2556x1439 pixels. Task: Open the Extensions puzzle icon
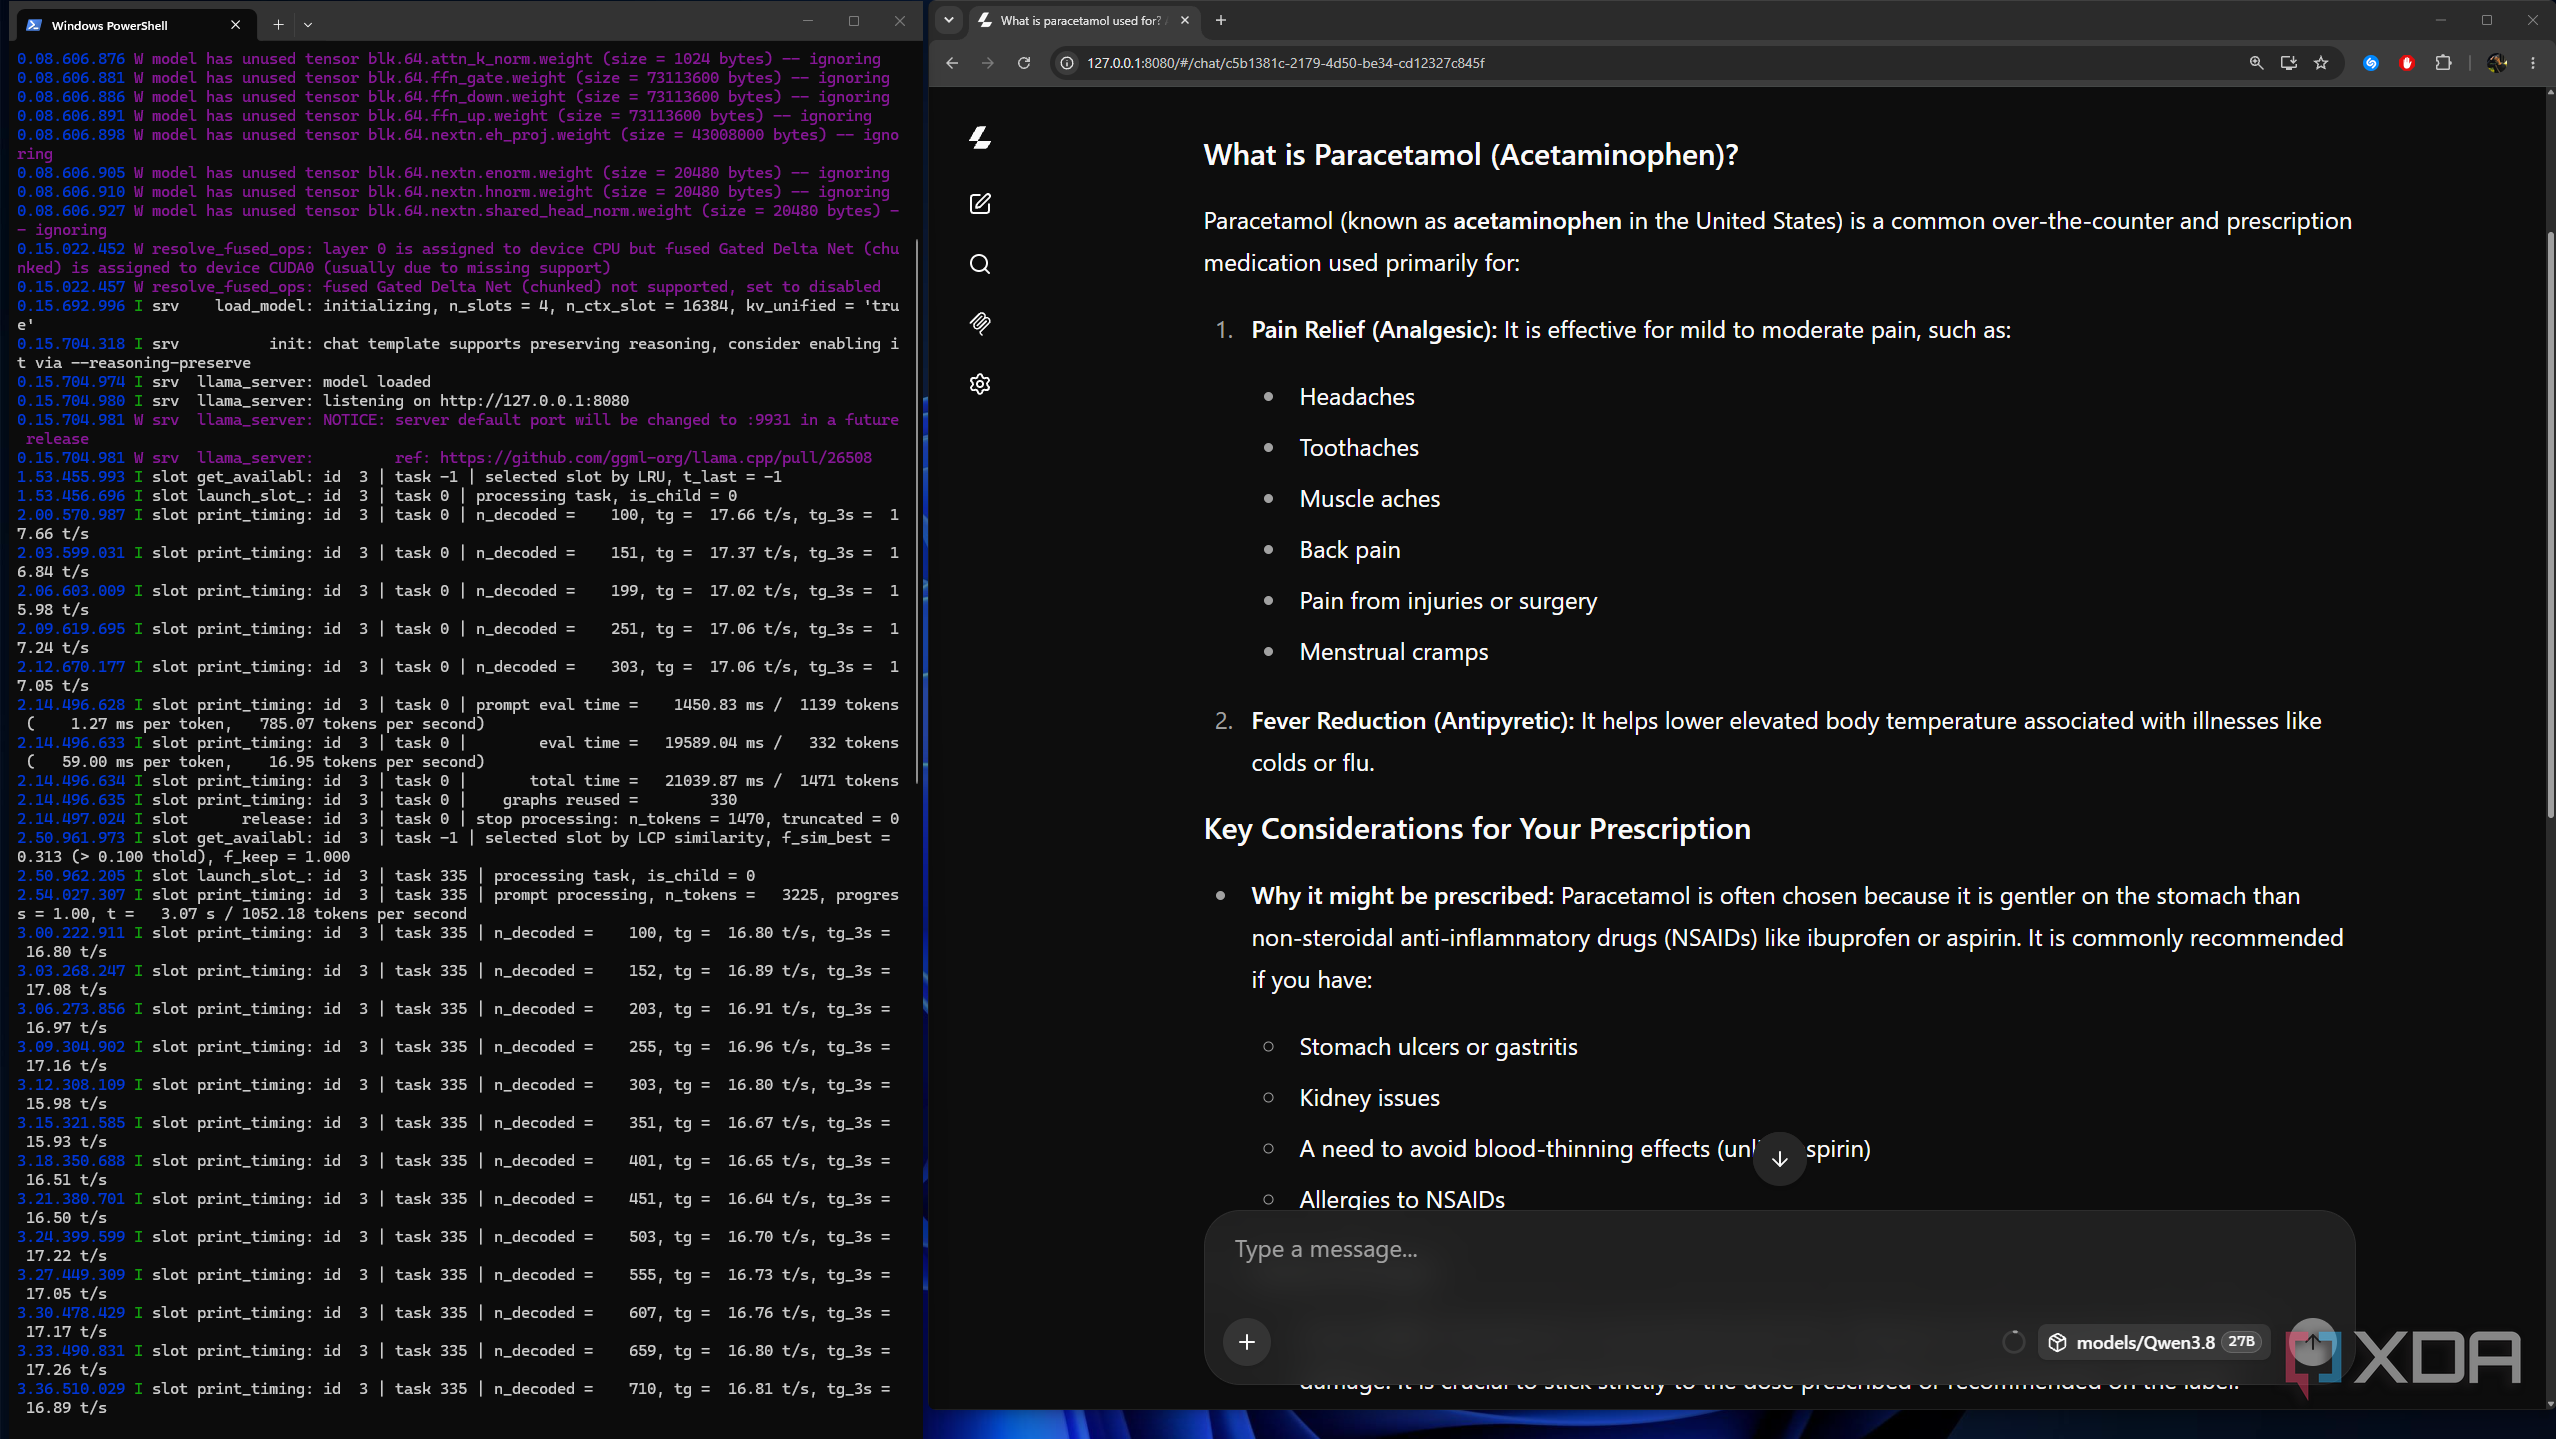[2443, 63]
